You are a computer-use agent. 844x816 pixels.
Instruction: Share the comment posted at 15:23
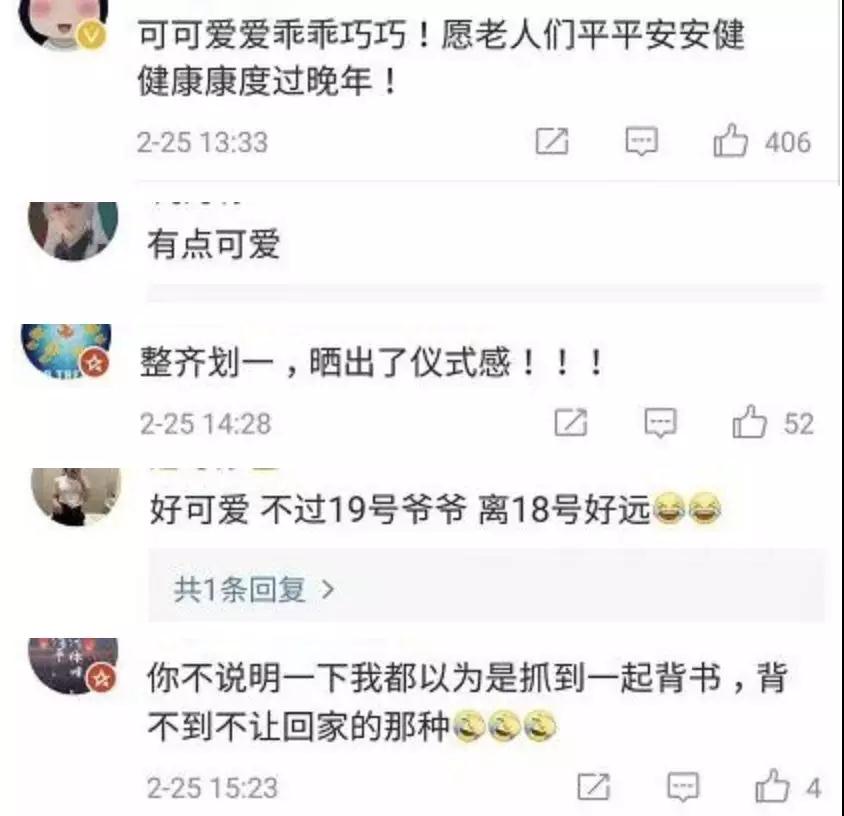(594, 786)
